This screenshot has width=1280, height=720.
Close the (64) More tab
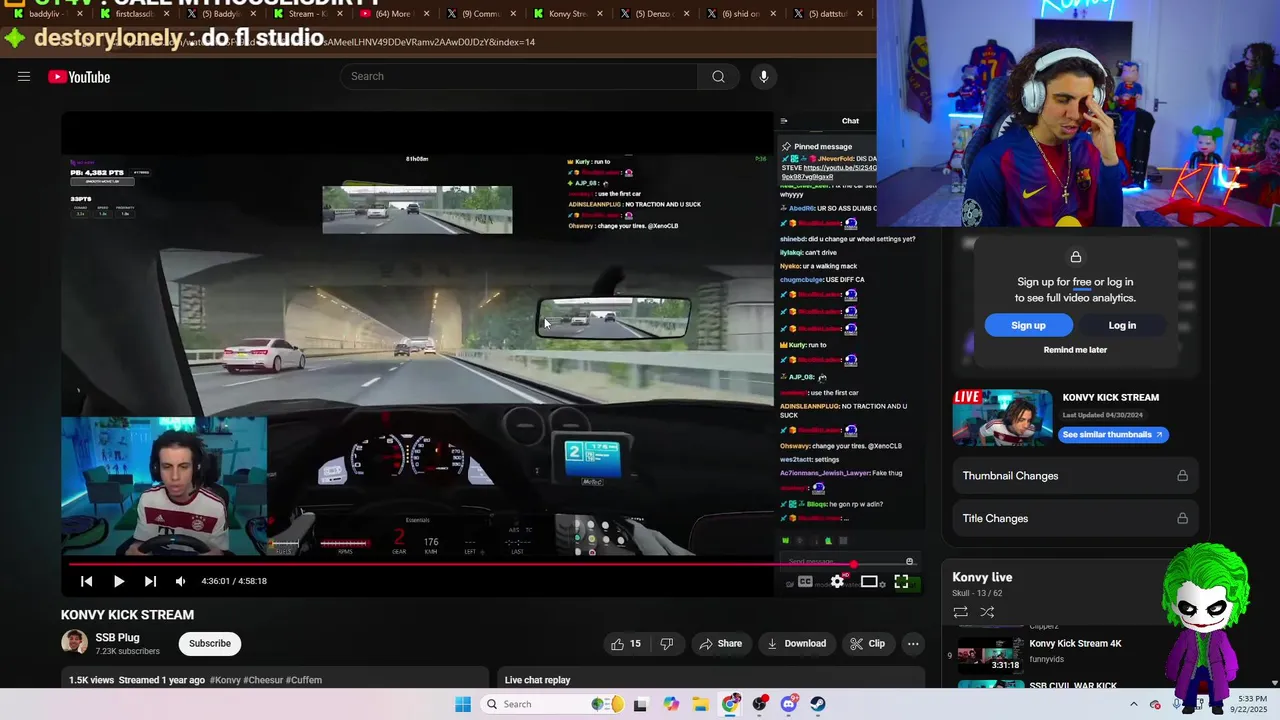pos(427,14)
